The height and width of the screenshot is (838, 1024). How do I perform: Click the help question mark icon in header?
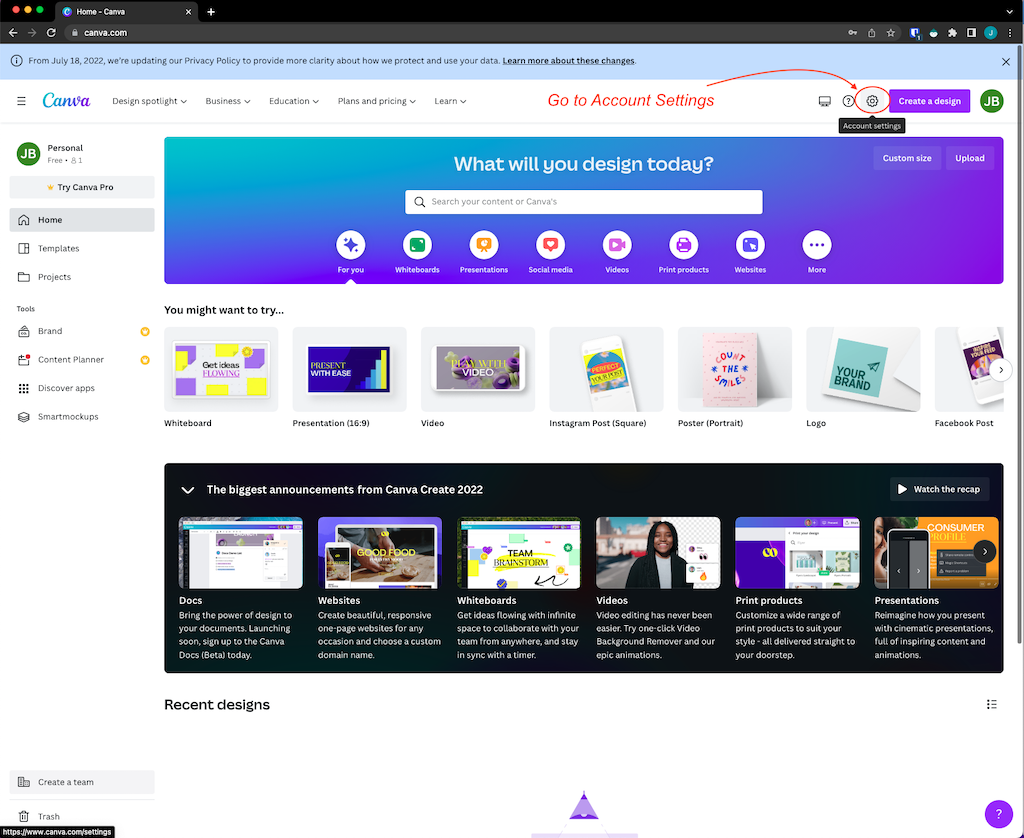point(848,101)
